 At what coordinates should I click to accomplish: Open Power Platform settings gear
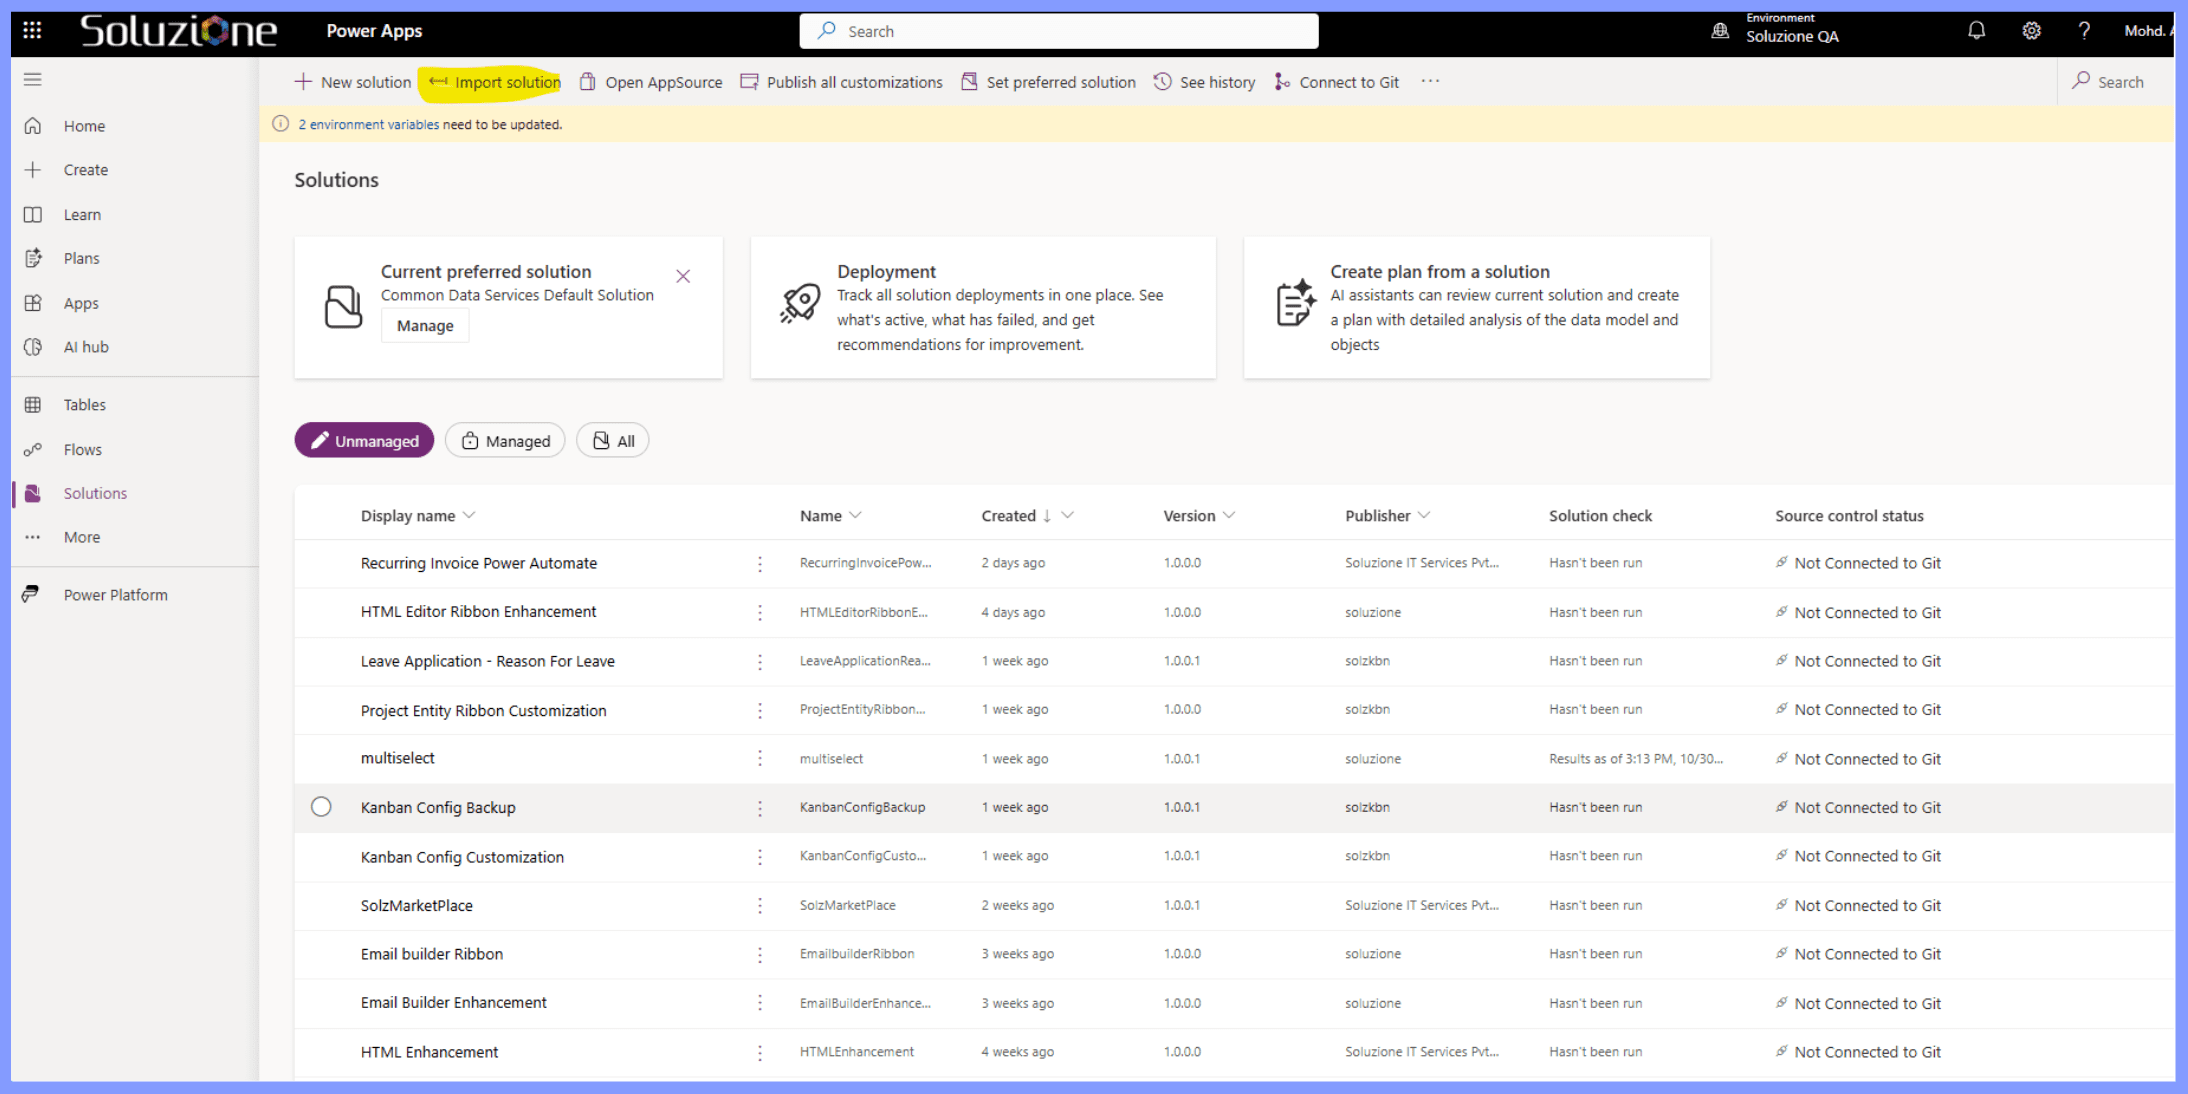coord(2031,30)
